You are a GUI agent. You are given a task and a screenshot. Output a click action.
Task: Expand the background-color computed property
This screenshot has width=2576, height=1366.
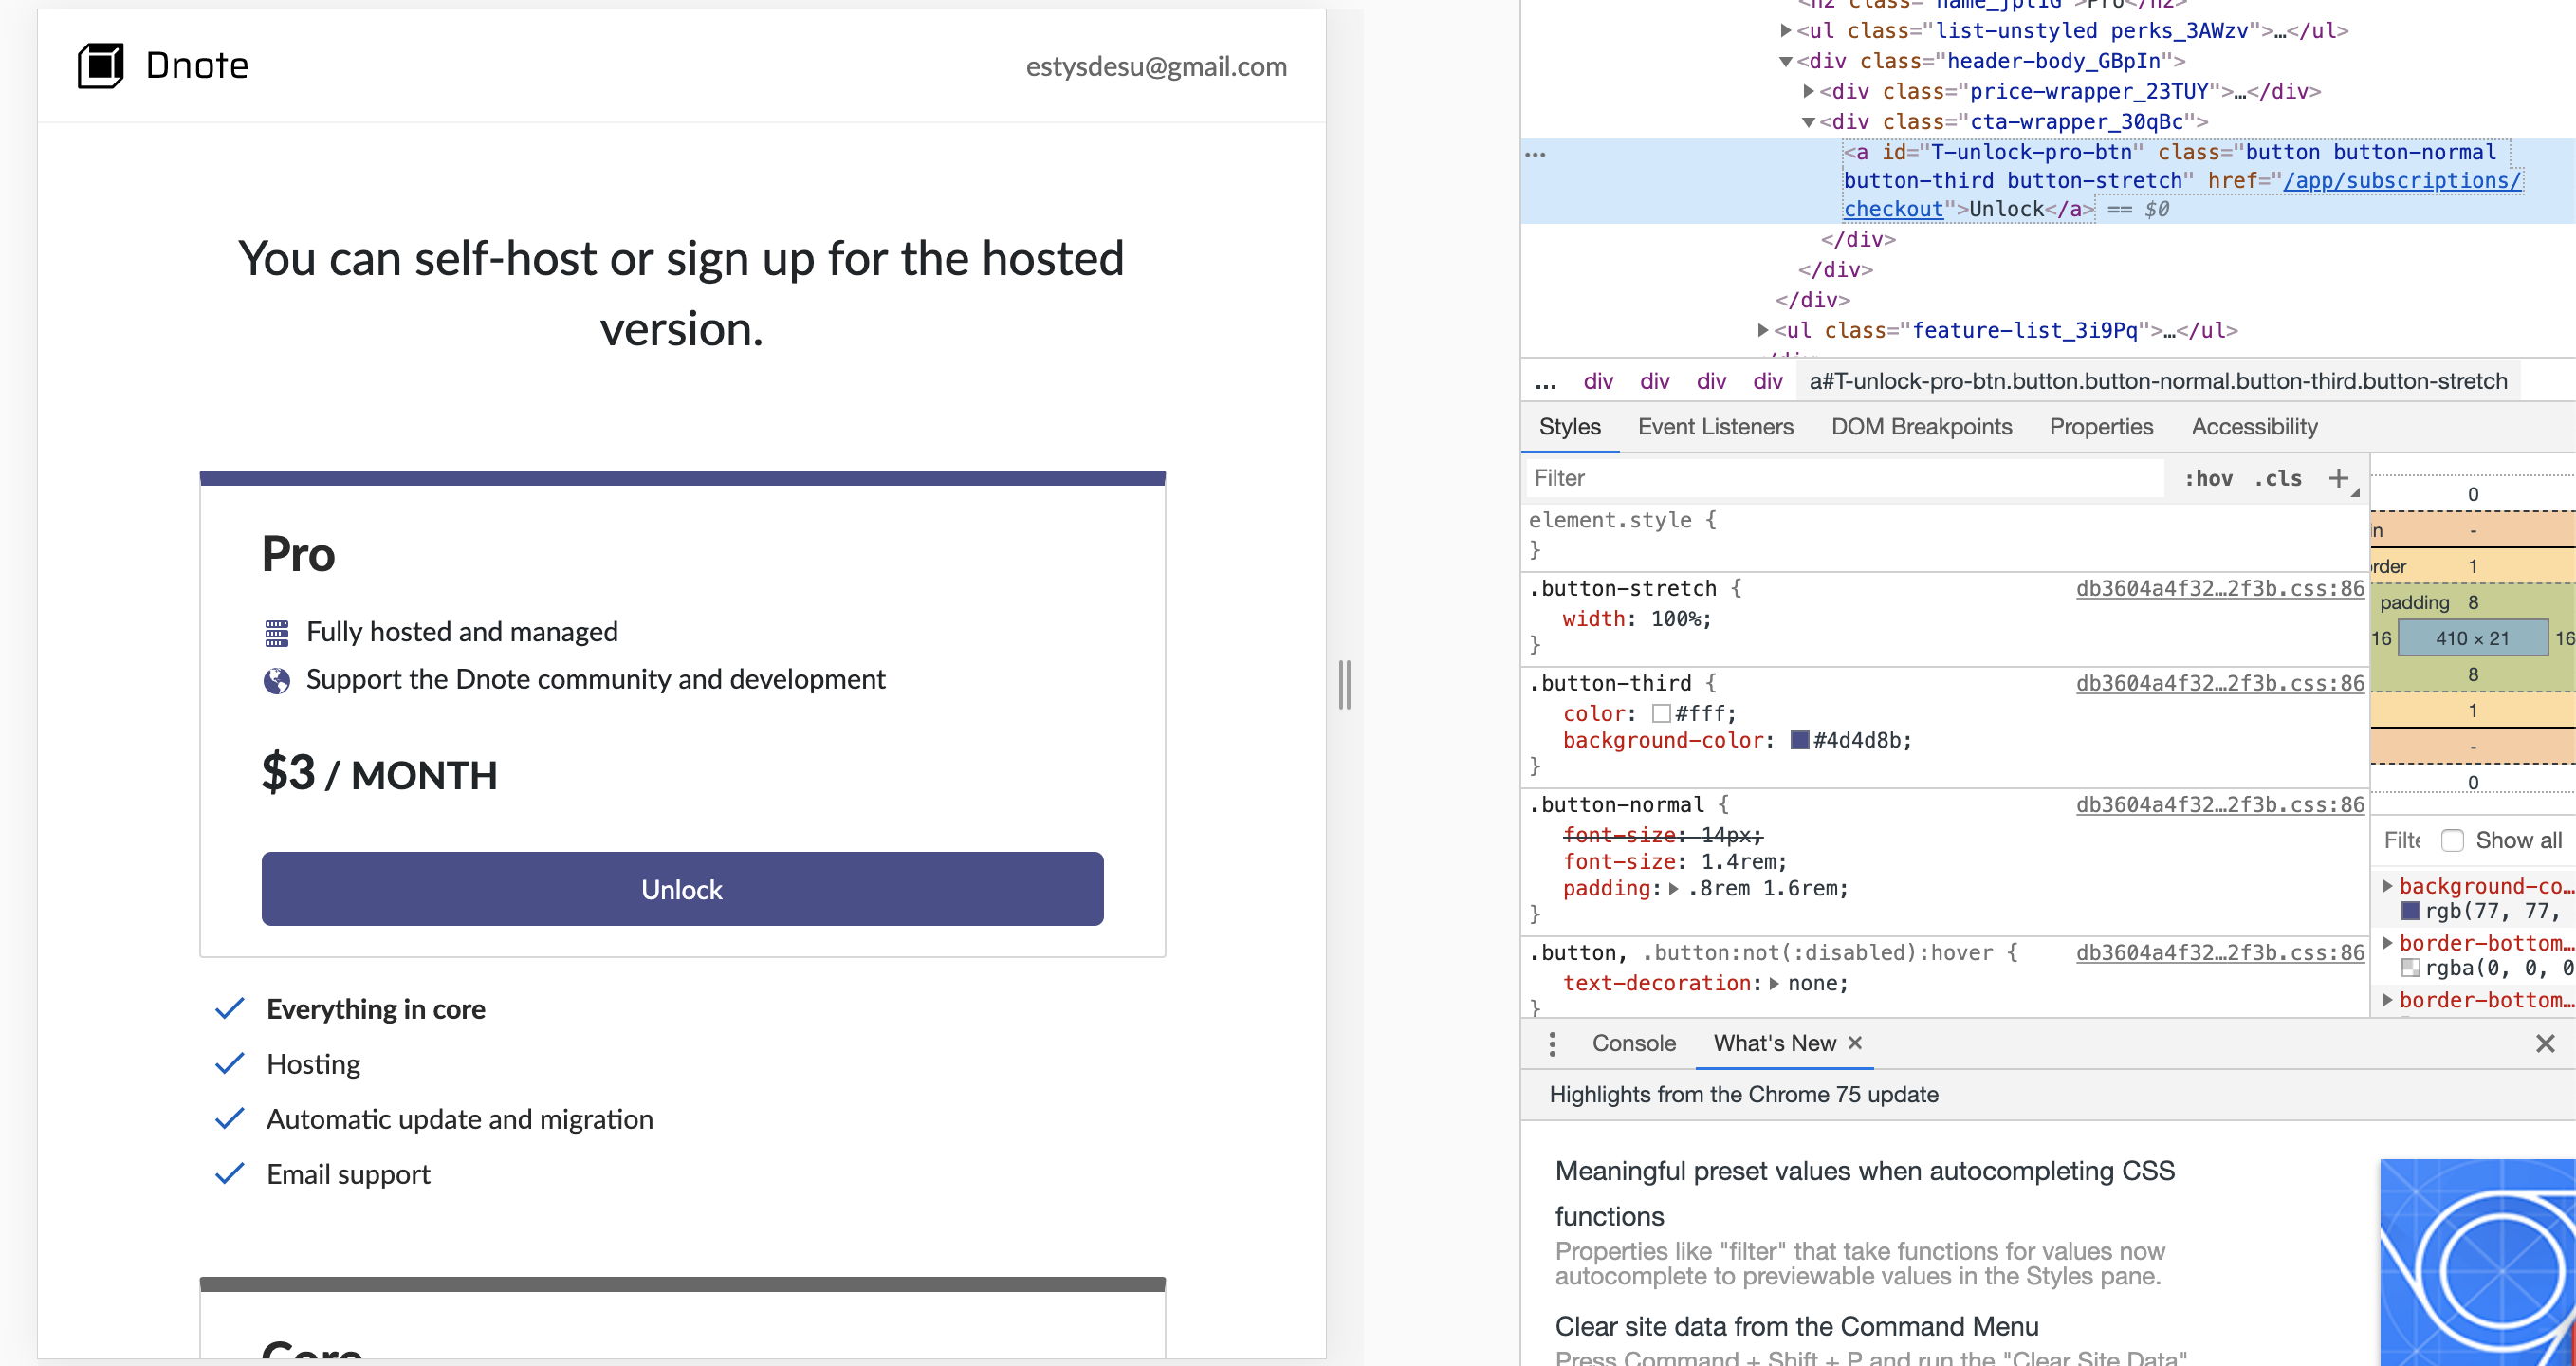click(x=2390, y=885)
